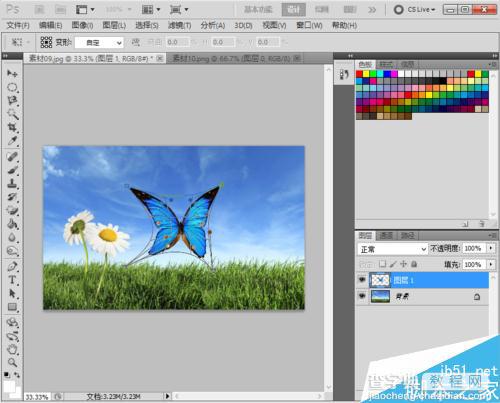This screenshot has width=500, height=403.
Task: Select the Crop tool
Action: [12, 127]
